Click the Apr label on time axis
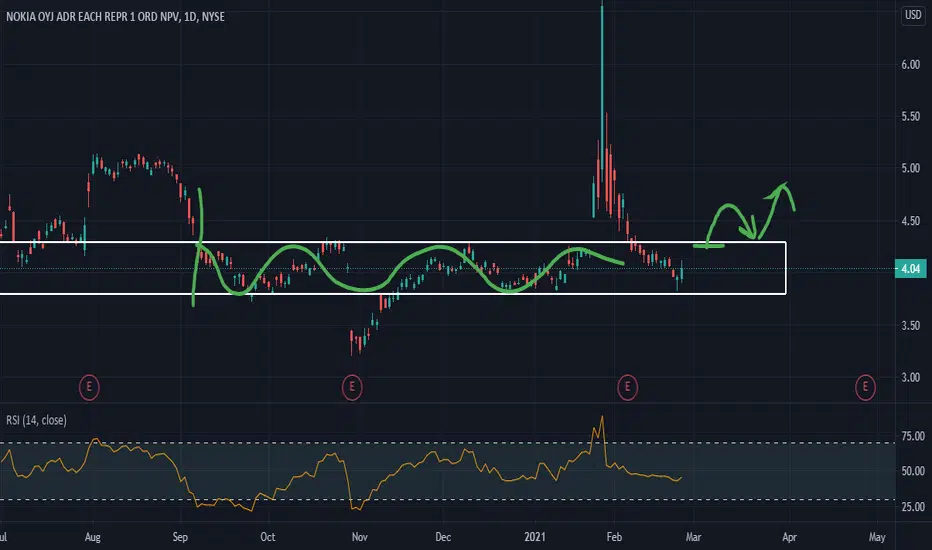Viewport: 932px width, 550px height. coord(789,538)
